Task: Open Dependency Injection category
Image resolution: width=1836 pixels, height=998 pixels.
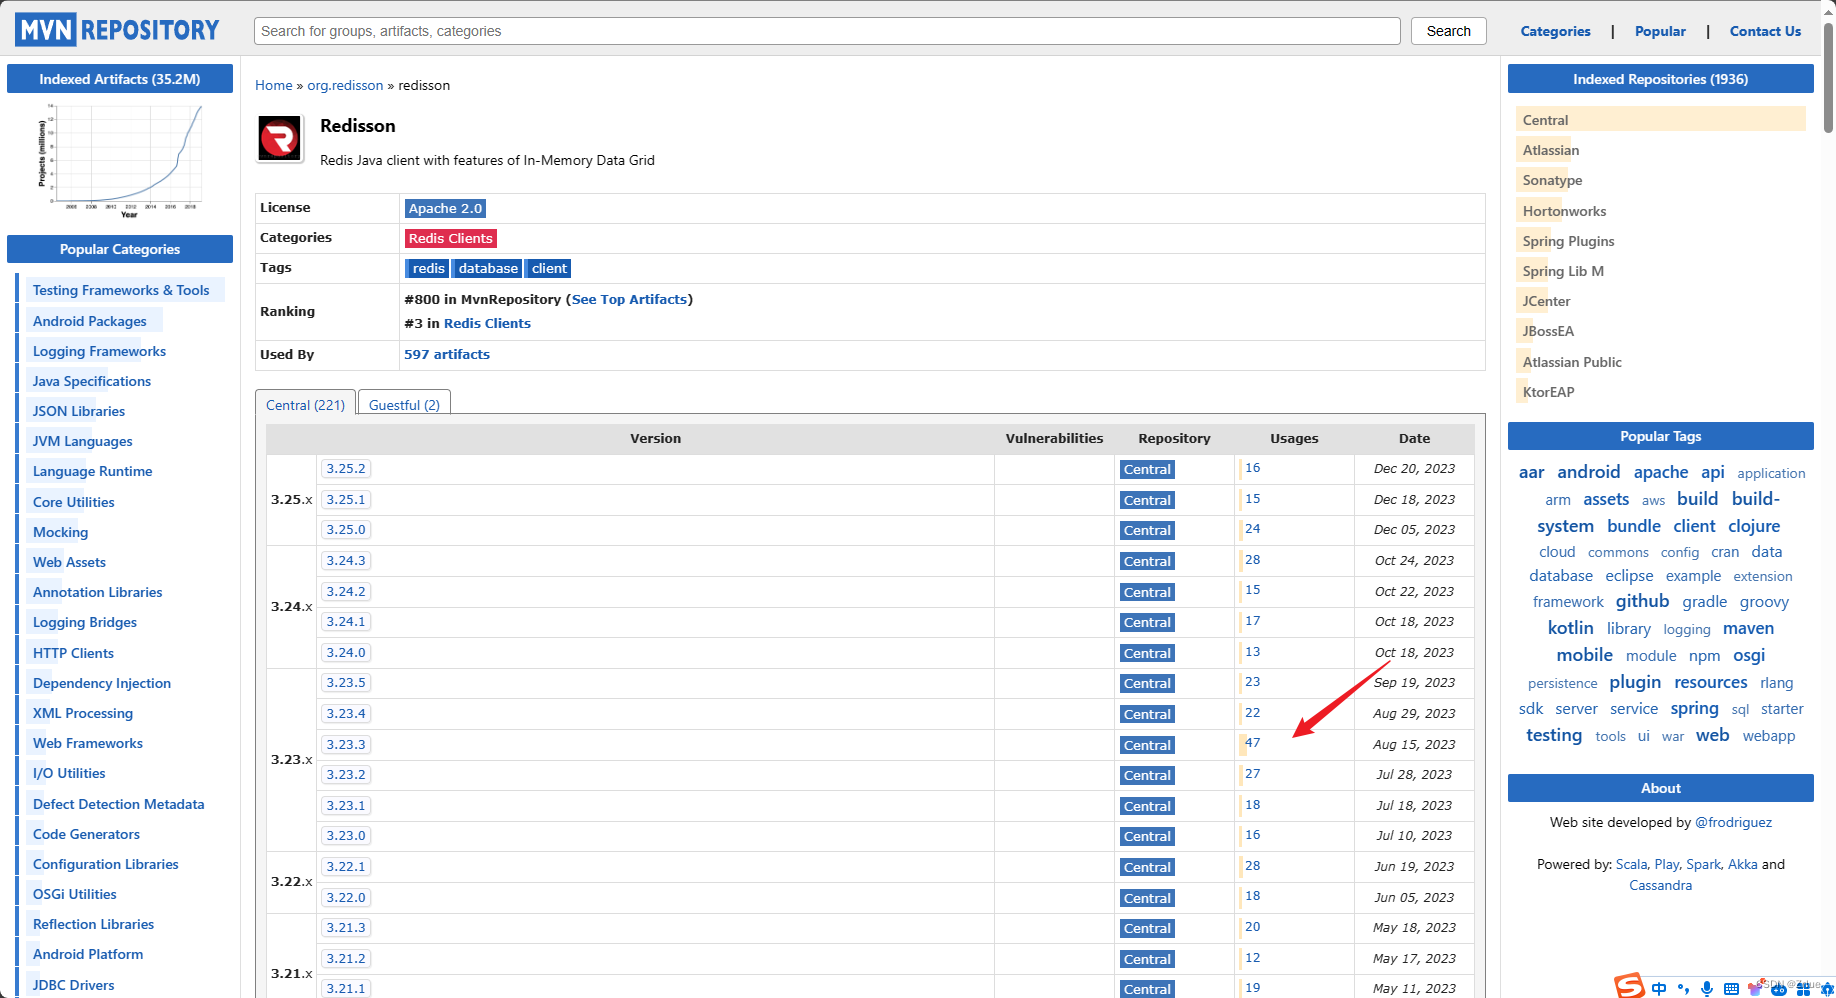Action: [102, 683]
